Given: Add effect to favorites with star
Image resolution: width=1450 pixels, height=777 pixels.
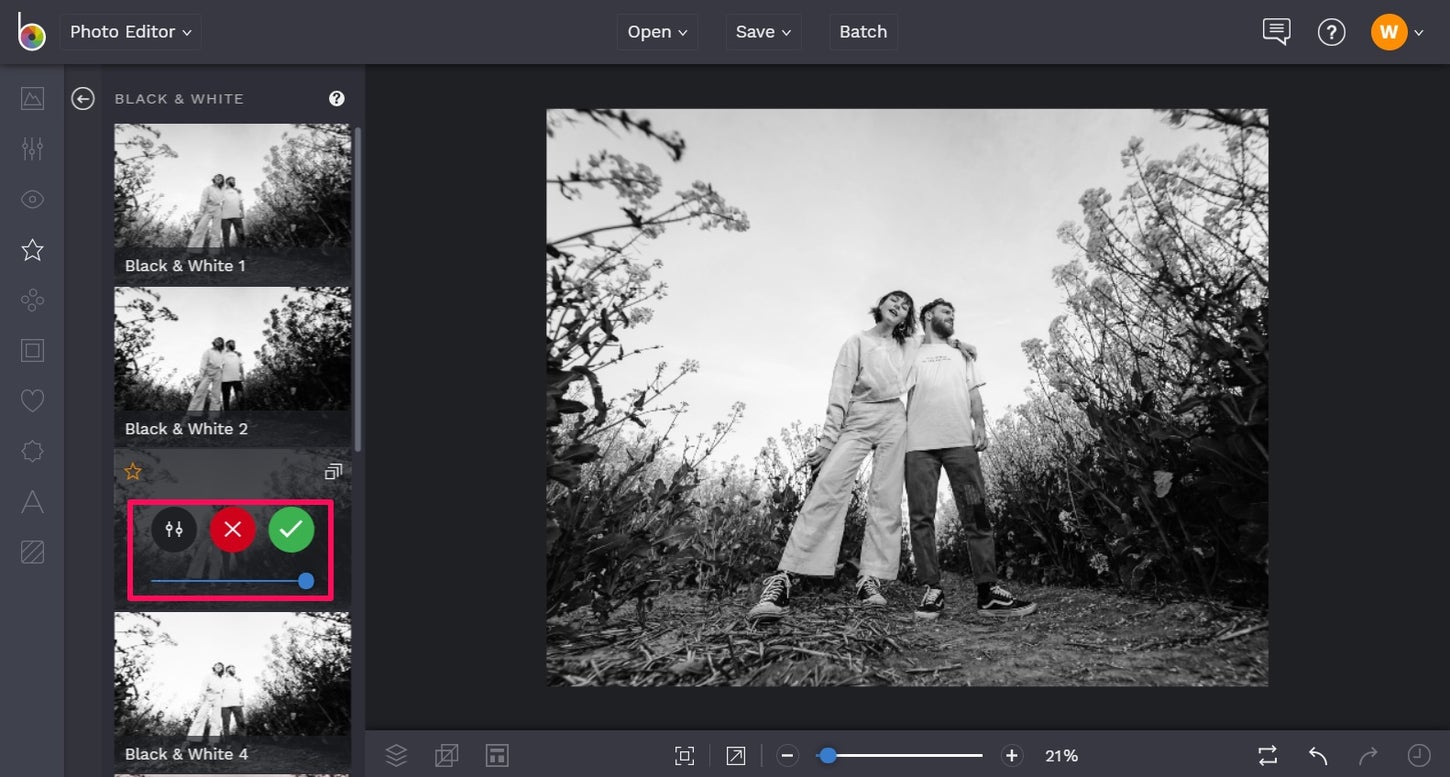Looking at the screenshot, I should (x=132, y=471).
